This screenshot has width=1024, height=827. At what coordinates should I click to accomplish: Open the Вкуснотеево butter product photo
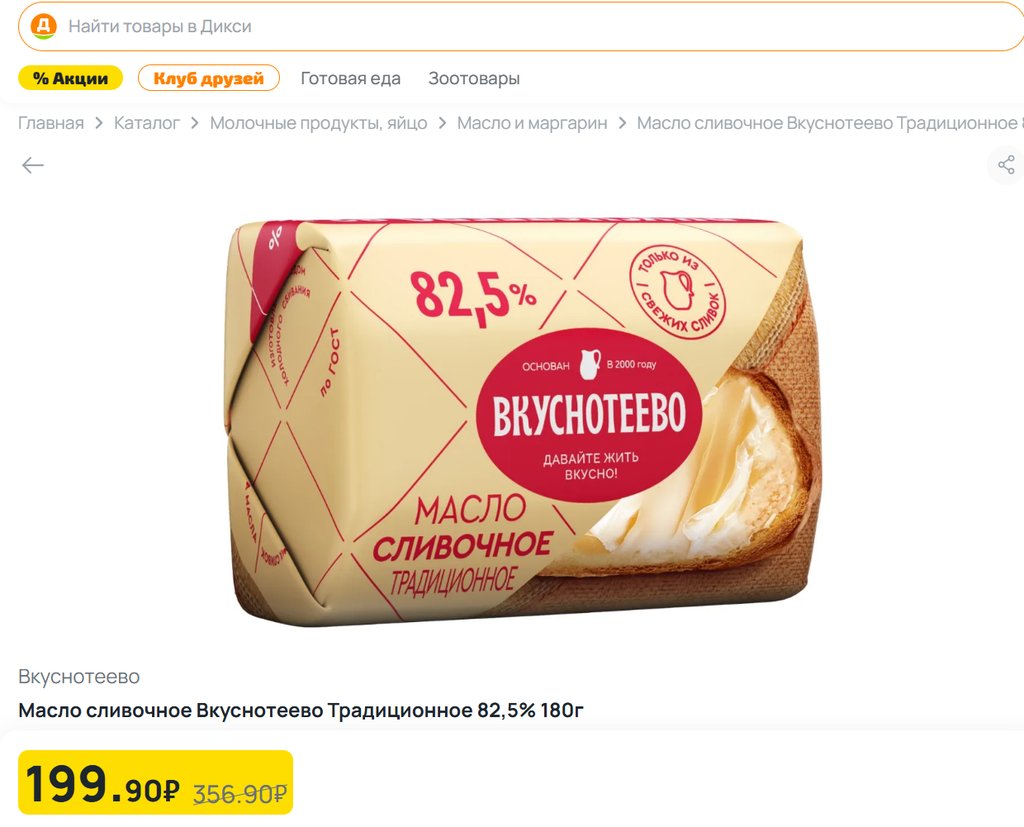click(x=520, y=420)
